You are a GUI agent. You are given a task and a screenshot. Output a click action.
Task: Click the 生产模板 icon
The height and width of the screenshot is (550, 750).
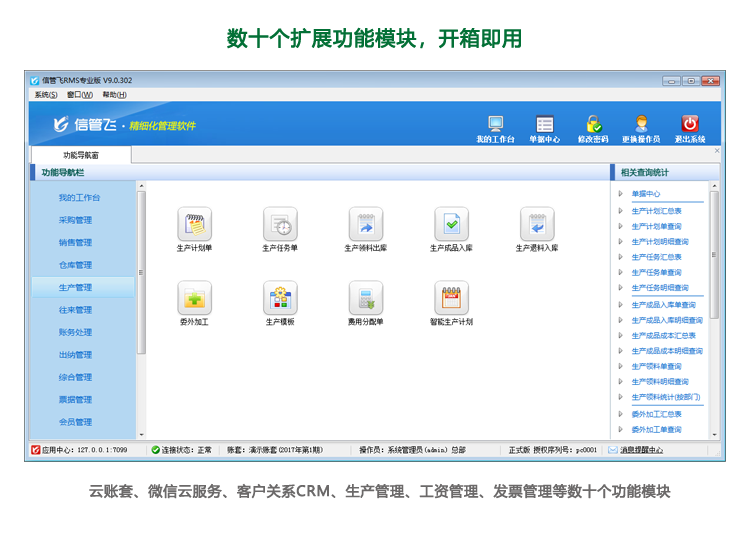click(280, 298)
